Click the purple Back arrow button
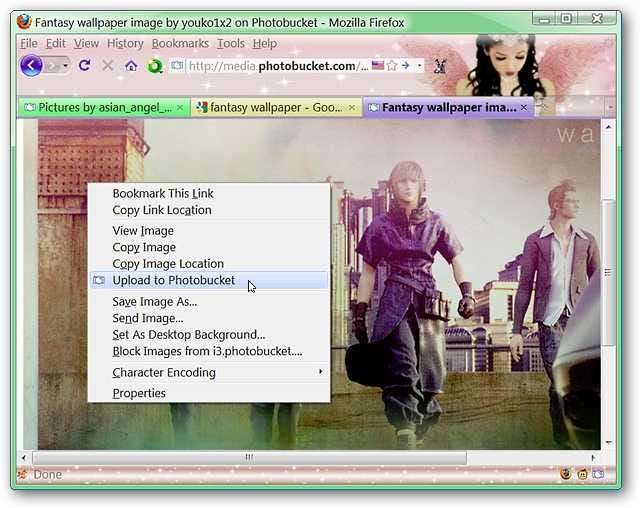Screen dimensions: 640x508 [x=31, y=65]
